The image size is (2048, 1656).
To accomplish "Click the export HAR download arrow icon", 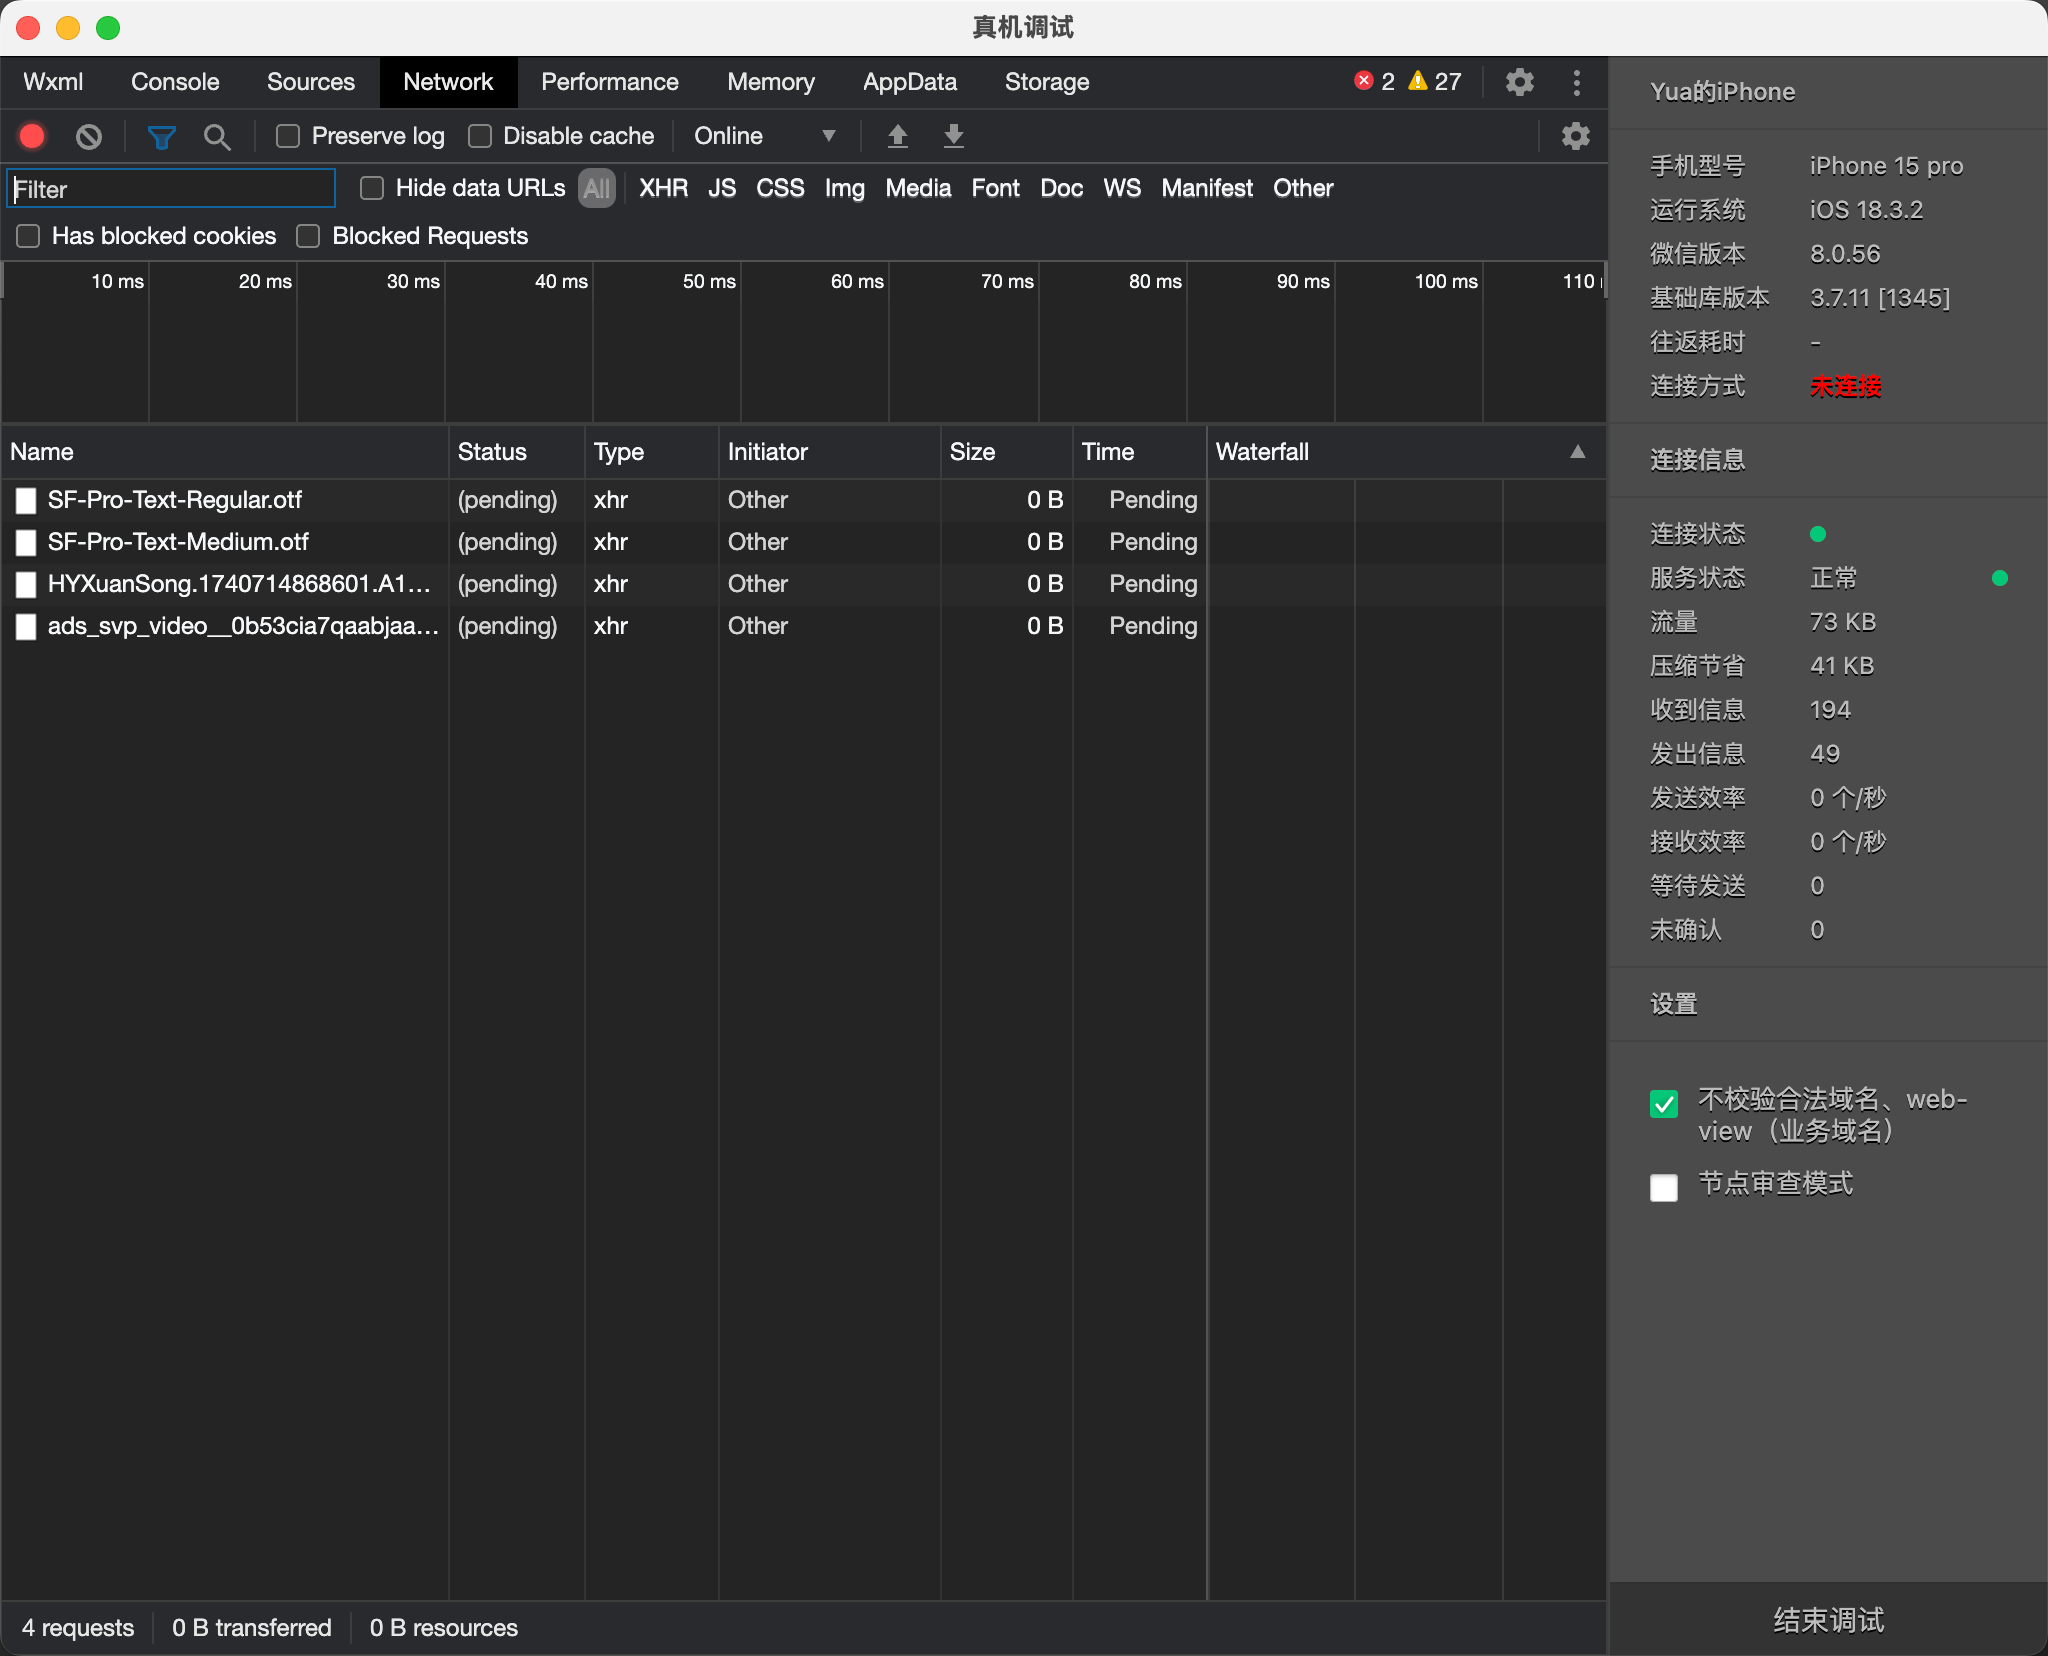I will [953, 136].
